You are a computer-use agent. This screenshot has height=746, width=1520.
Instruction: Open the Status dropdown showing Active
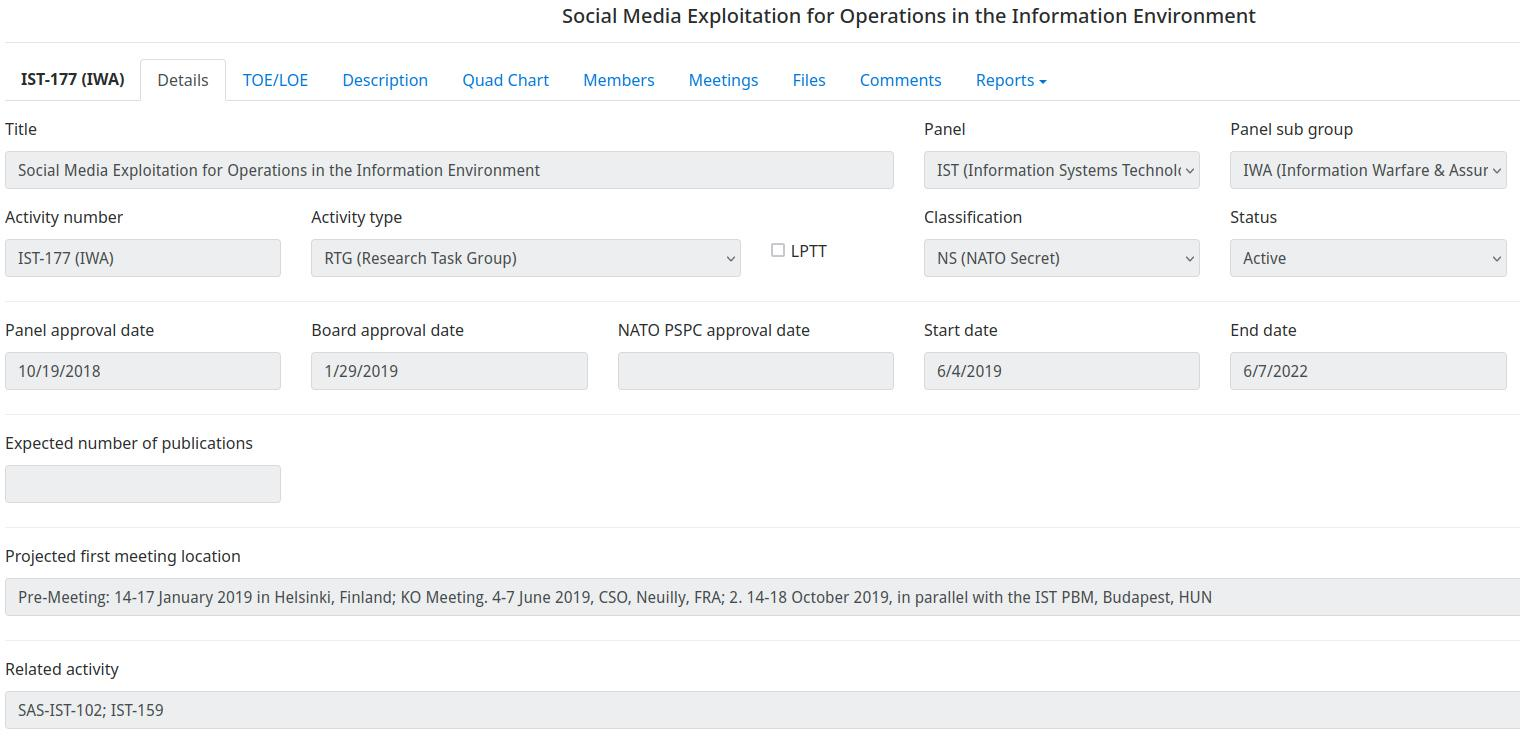coord(1368,258)
